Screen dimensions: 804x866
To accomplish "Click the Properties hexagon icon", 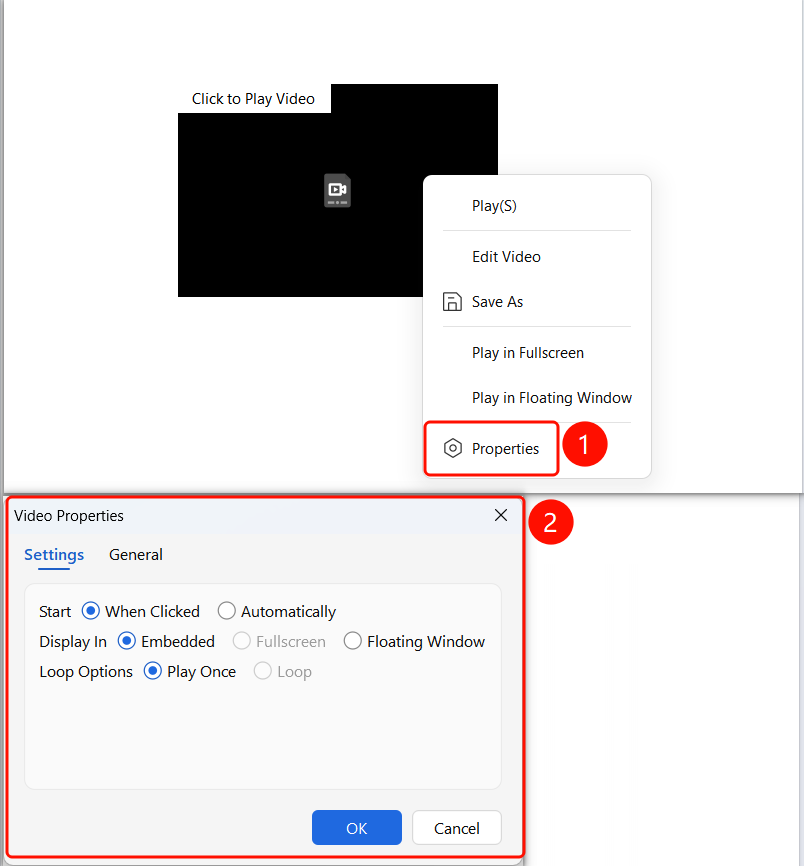I will point(452,448).
